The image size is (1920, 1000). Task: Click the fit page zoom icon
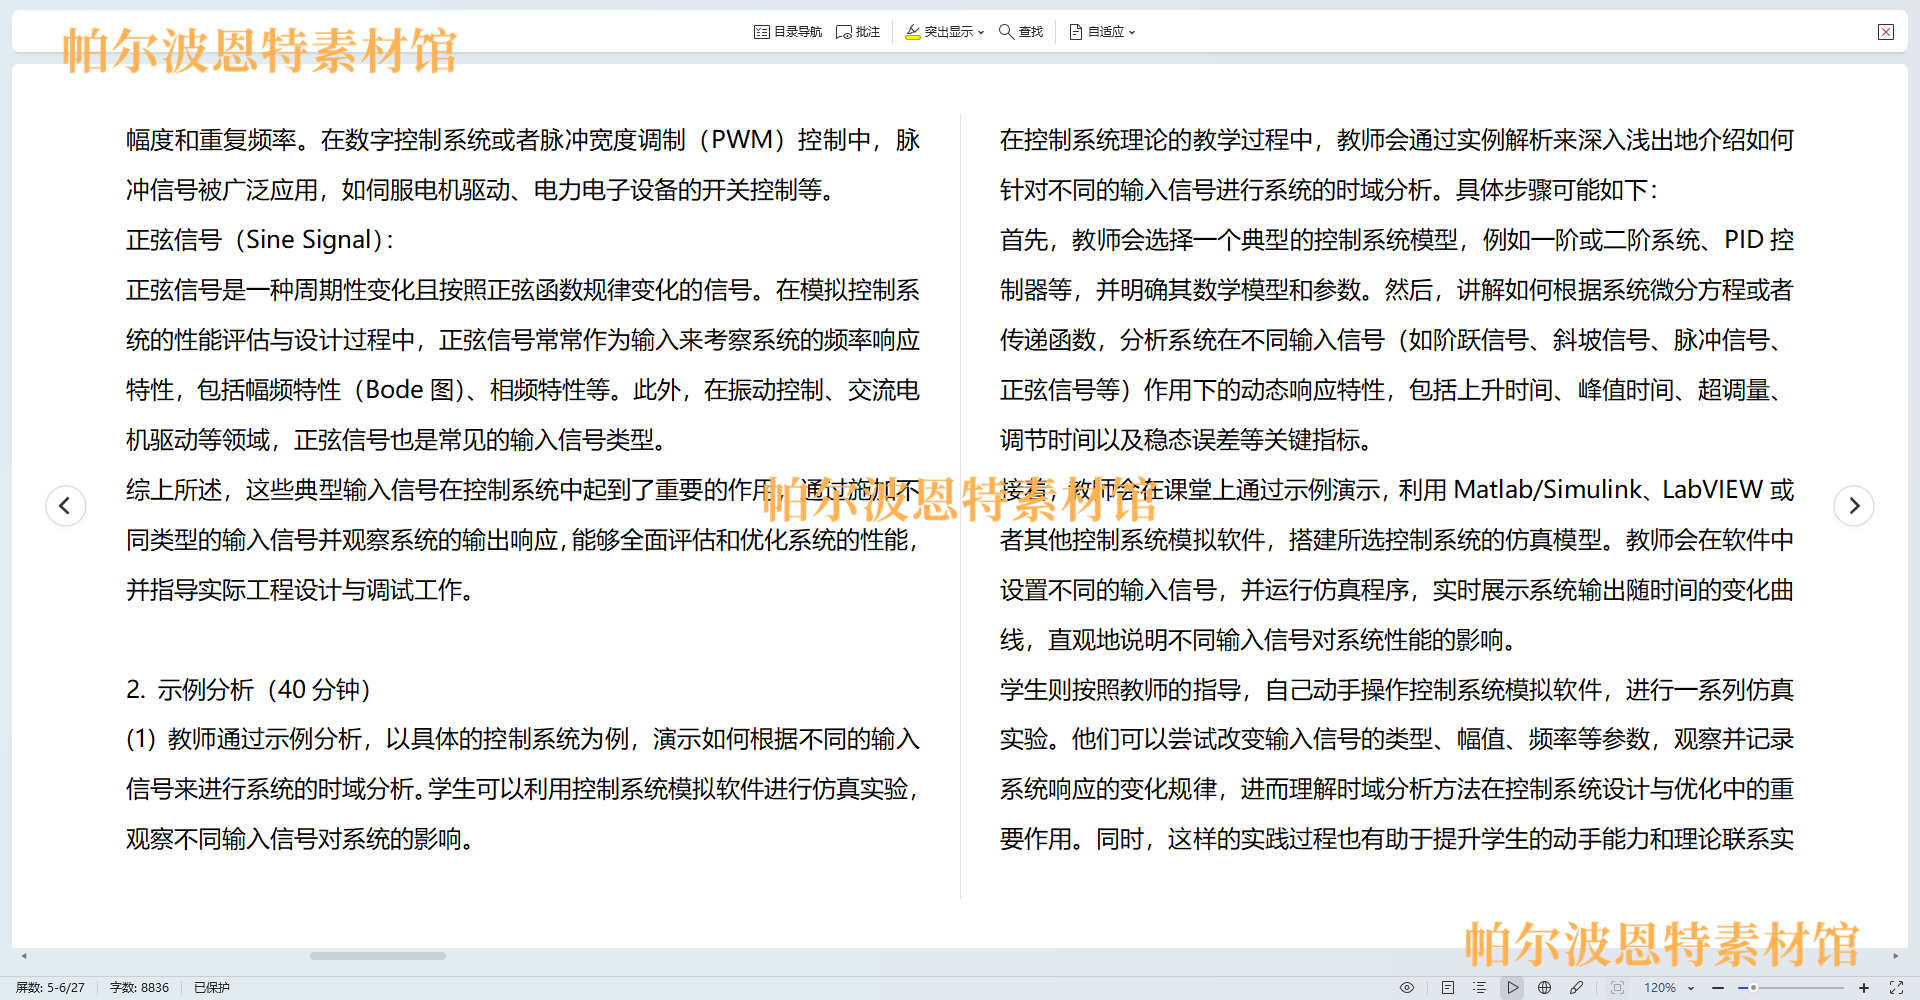coord(1617,987)
